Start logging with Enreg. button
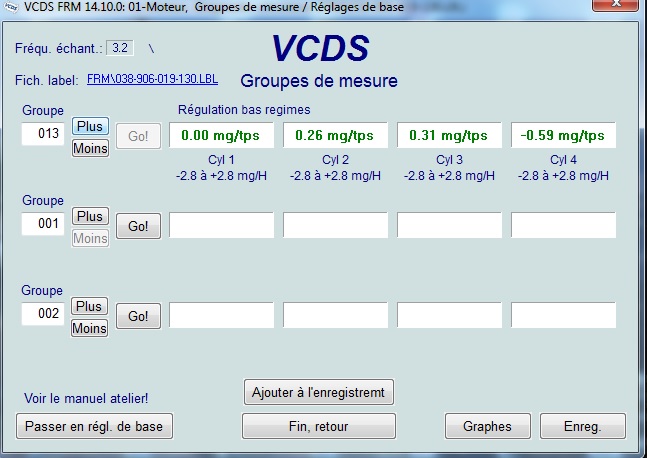Screen dimensions: 647x458 (583, 426)
